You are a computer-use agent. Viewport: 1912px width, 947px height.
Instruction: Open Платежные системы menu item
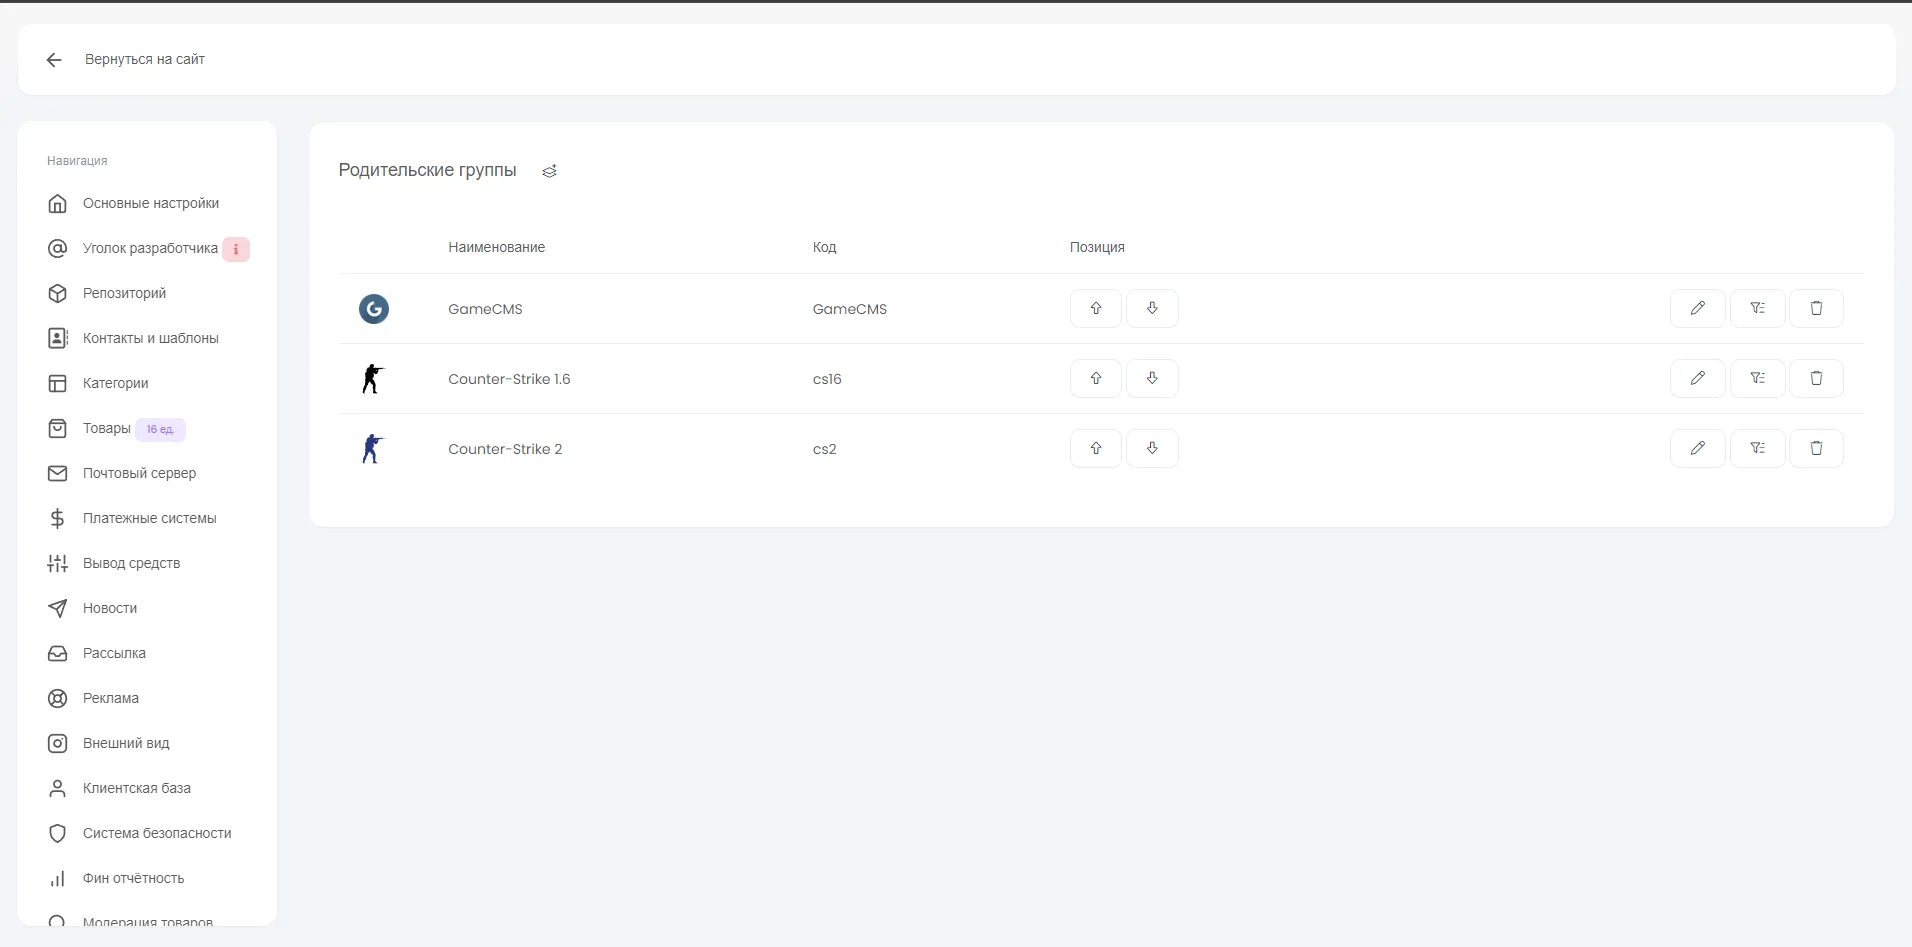coord(149,518)
